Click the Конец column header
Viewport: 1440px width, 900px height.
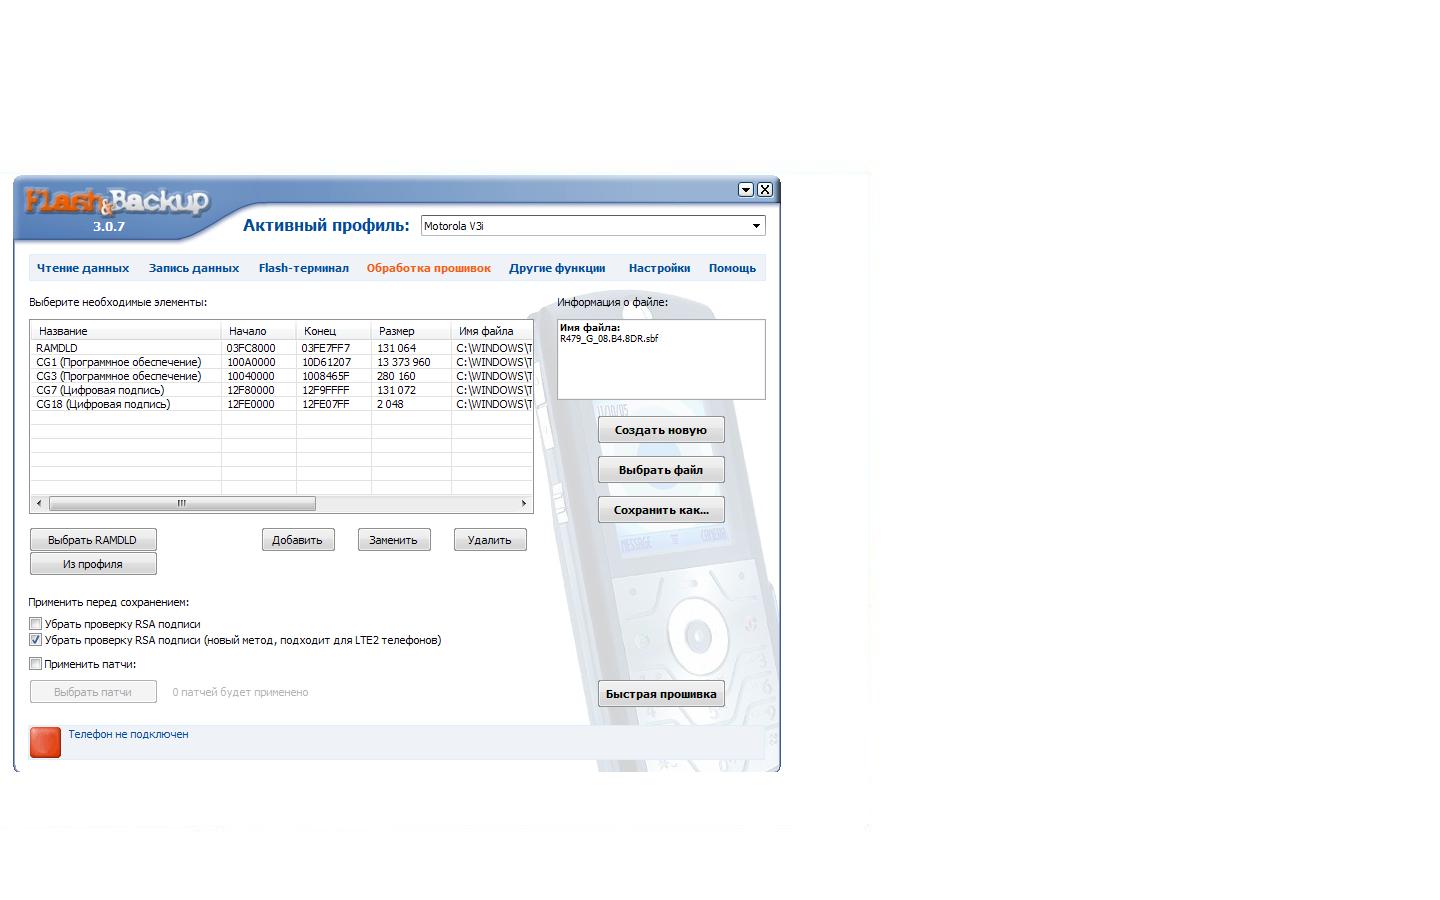pos(334,331)
